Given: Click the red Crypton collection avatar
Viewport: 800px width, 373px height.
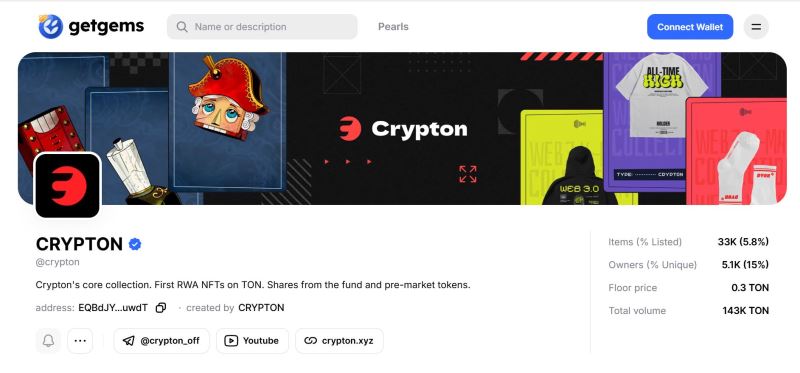Looking at the screenshot, I should [67, 186].
